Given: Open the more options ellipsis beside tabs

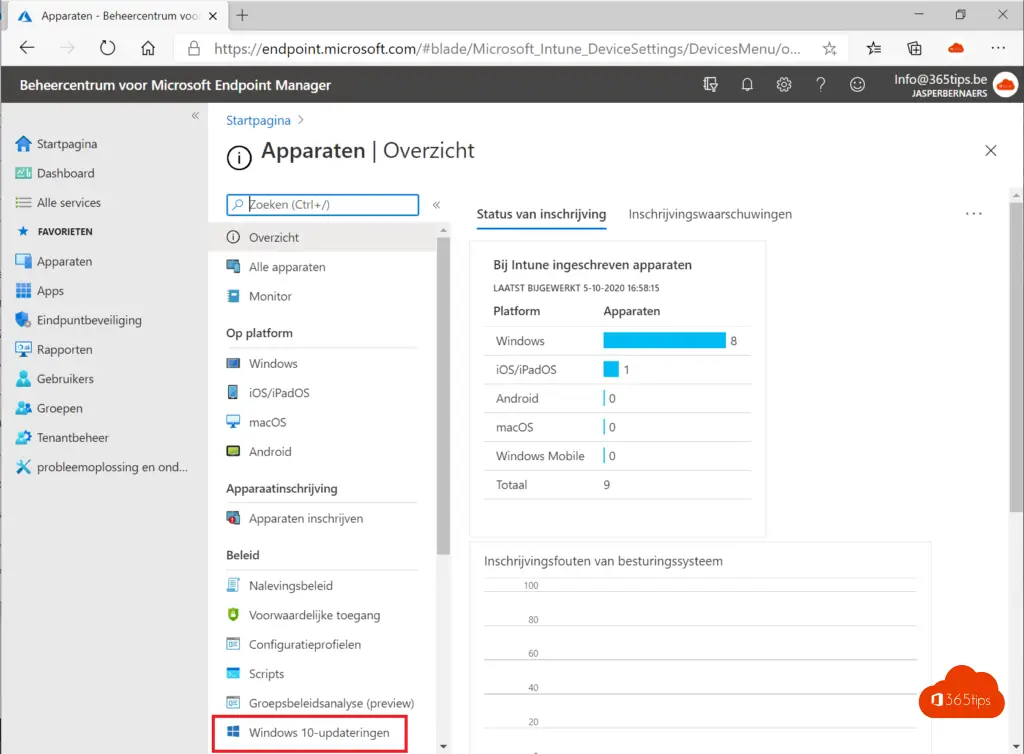Looking at the screenshot, I should coord(973,213).
